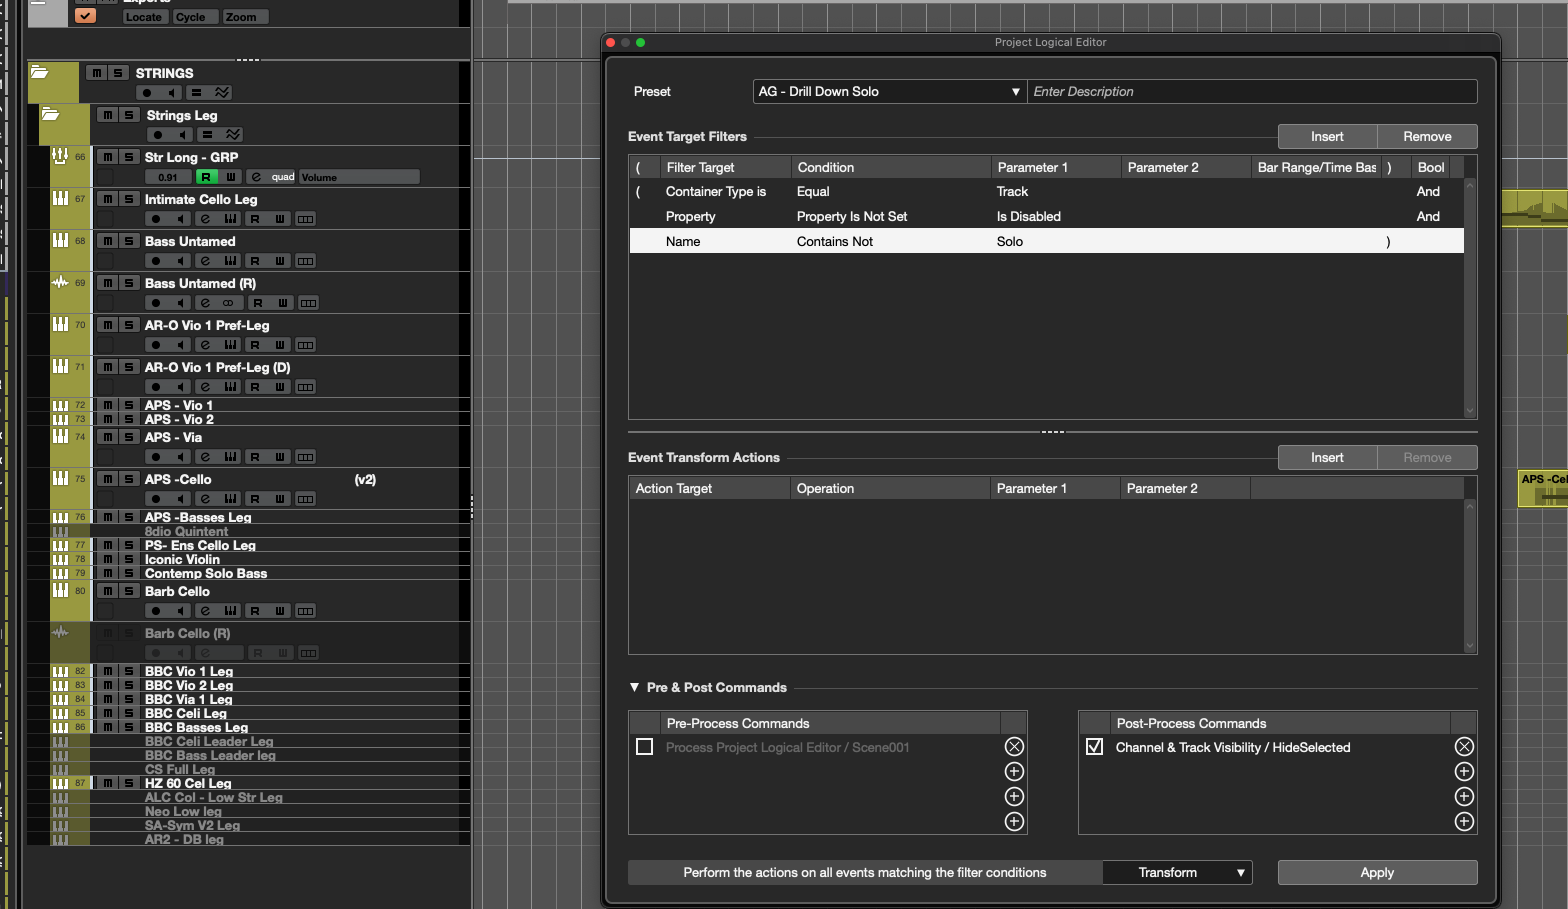Open instrument editor for Intimate Cello Leg

(231, 219)
